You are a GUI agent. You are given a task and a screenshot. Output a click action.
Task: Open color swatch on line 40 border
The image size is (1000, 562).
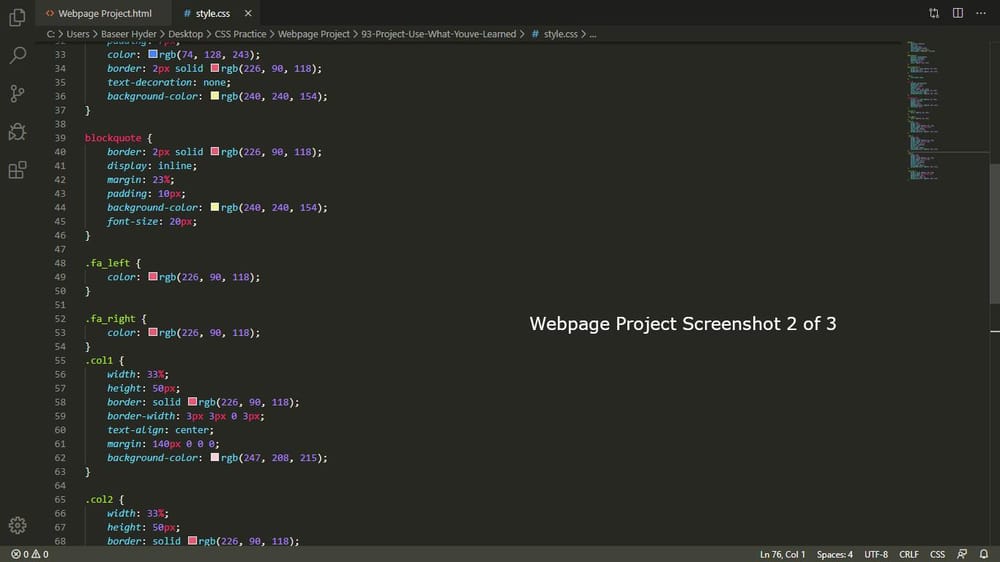pyautogui.click(x=215, y=151)
